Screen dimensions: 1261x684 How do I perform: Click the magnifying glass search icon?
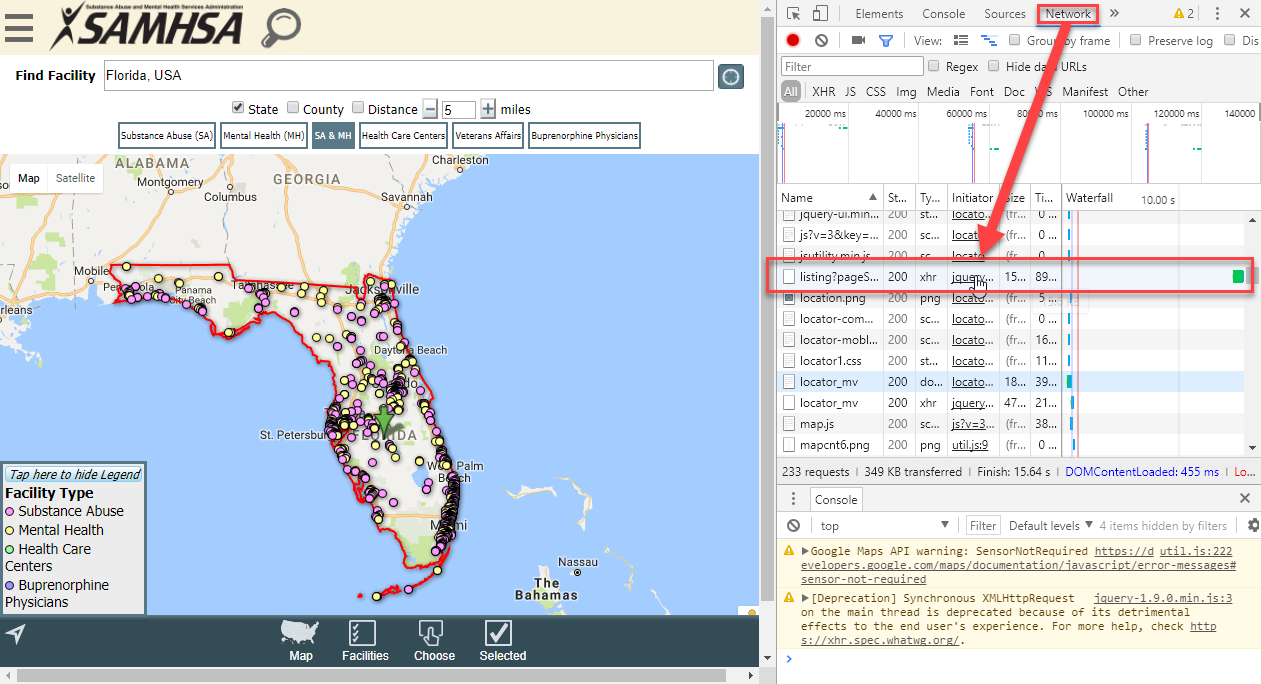click(281, 28)
